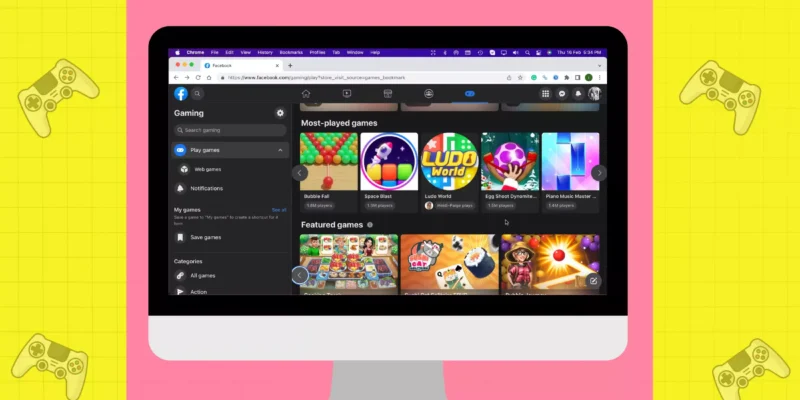Open the All games category
Screen dimensions: 800x400
(230, 276)
